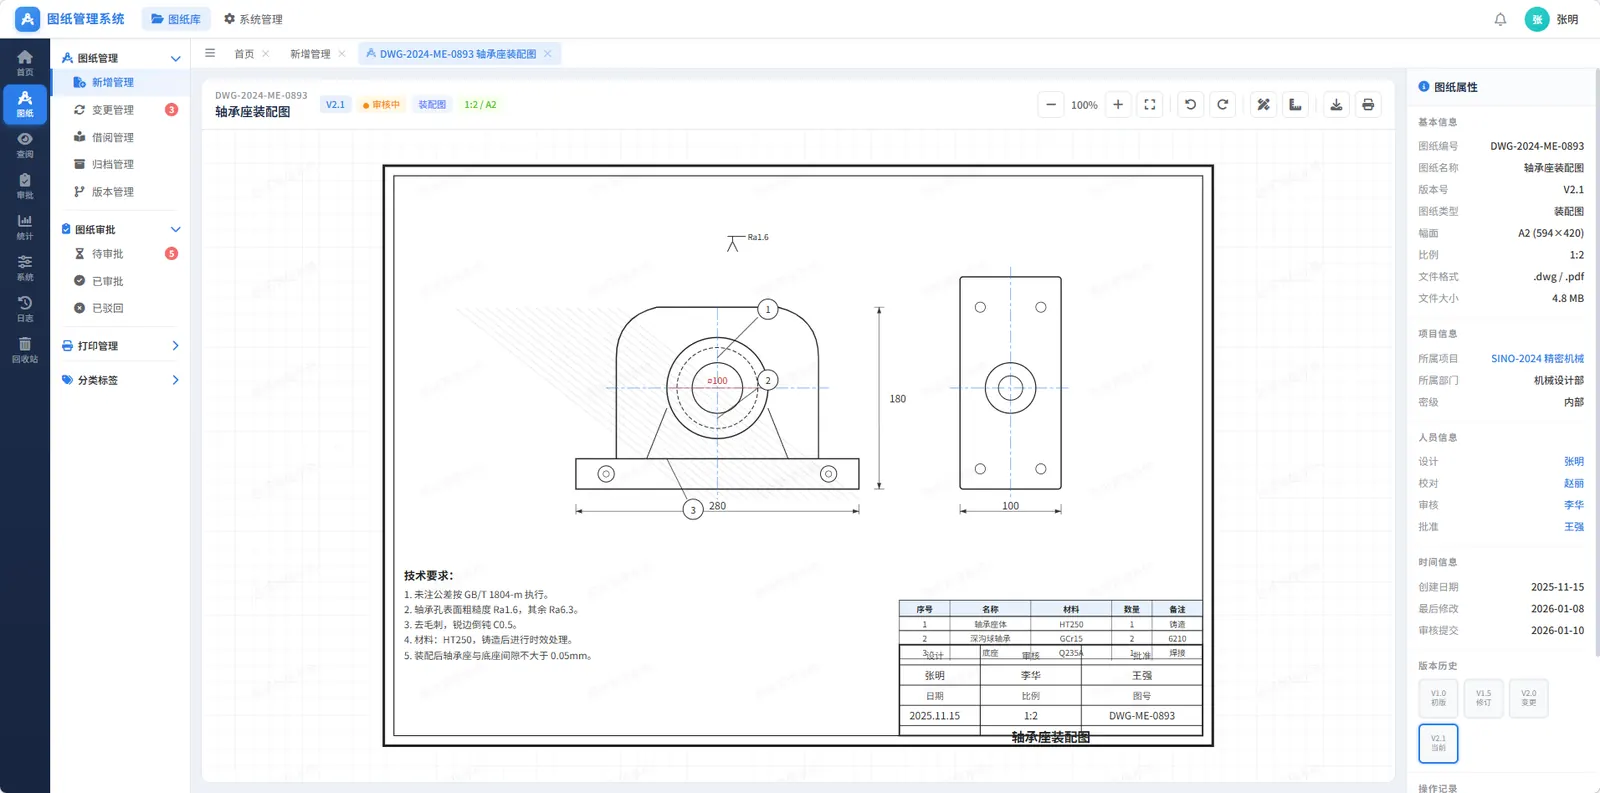Print the current drawing
Viewport: 1600px width, 793px height.
(x=1368, y=105)
